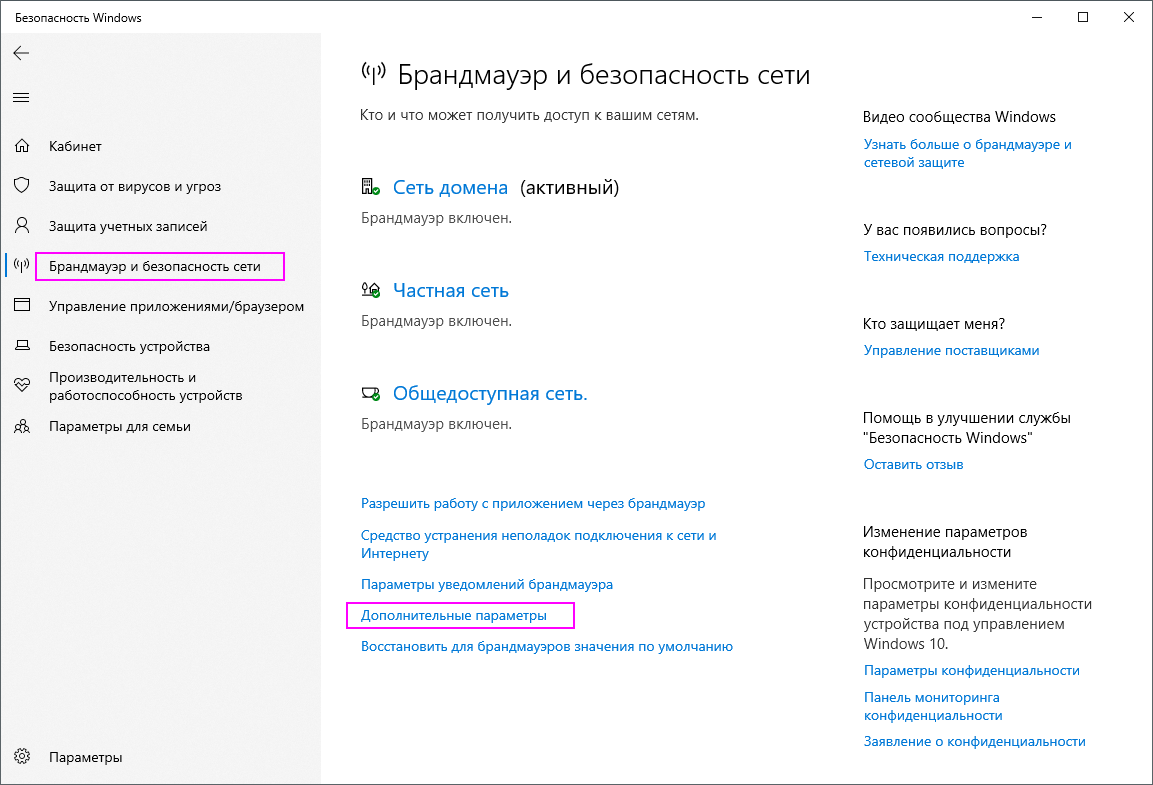1153x785 pixels.
Task: Click the person icon for account protection
Action: 22,225
